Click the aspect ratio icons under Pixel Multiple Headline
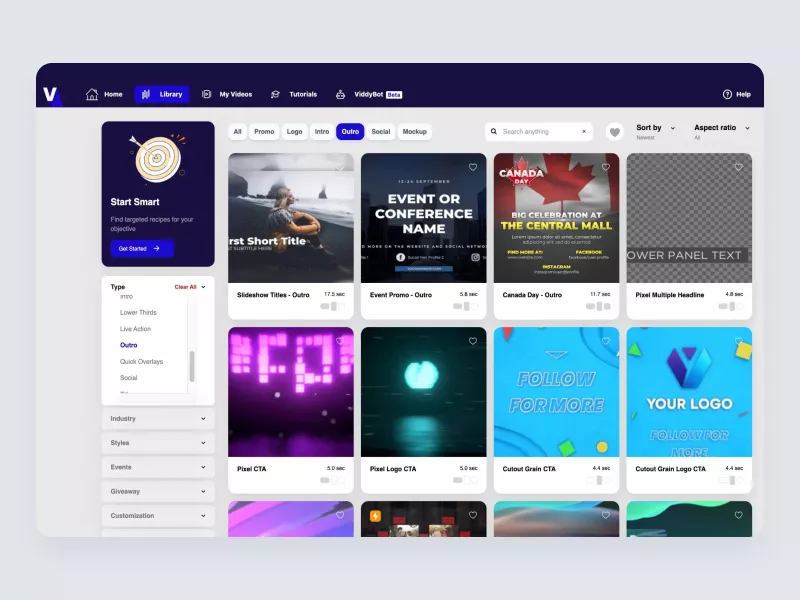Viewport: 800px width, 600px height. 731,306
